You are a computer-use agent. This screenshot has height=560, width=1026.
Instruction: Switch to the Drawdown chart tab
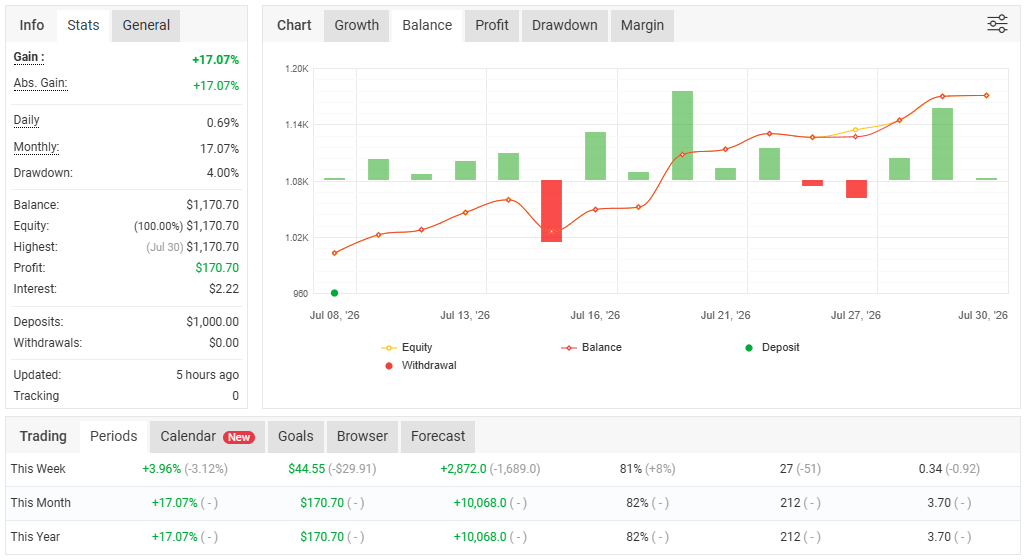click(565, 26)
